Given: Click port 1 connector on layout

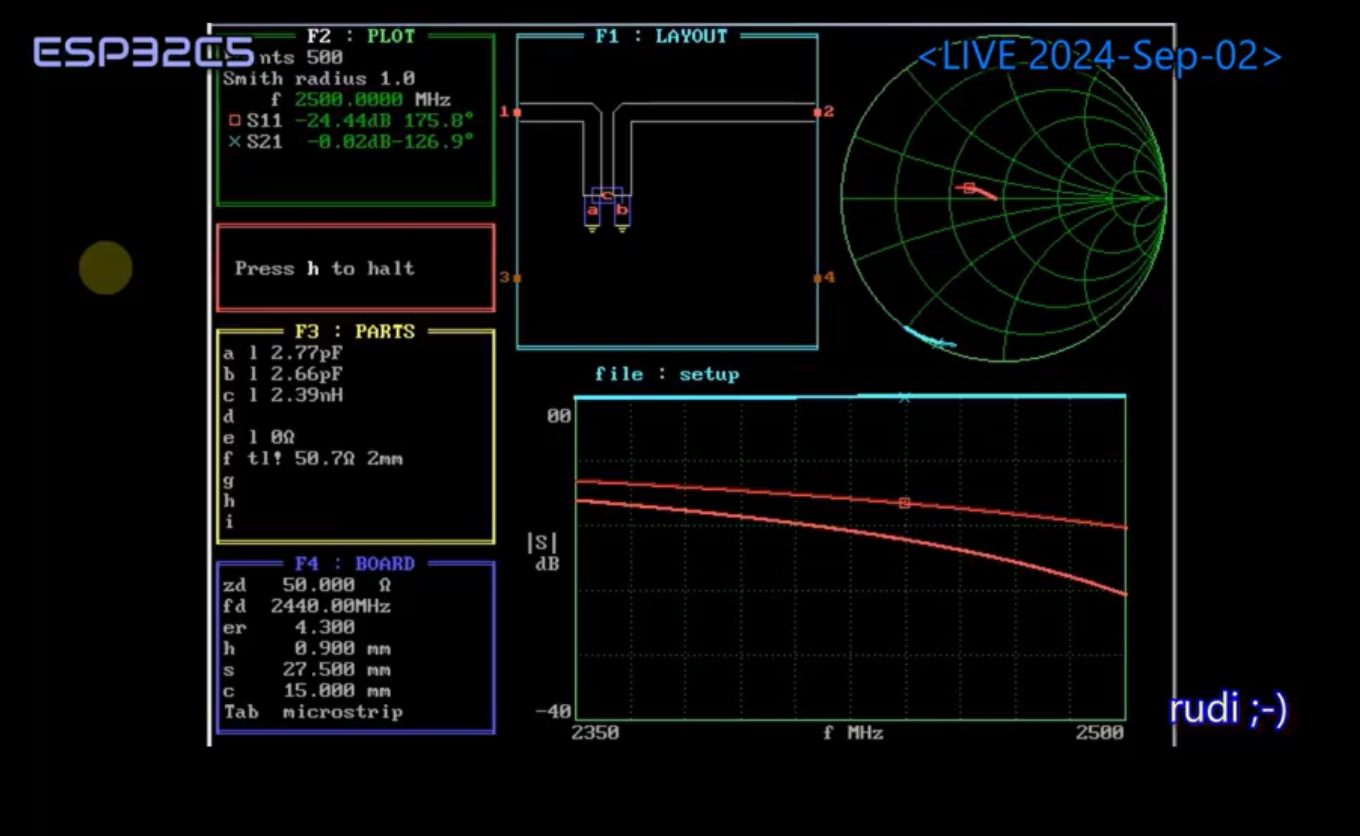Looking at the screenshot, I should [x=517, y=112].
